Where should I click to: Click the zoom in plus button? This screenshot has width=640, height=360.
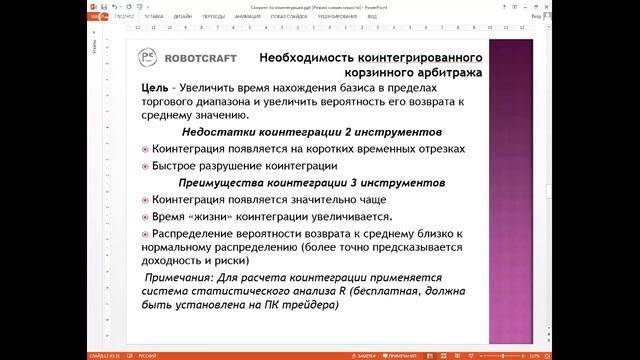click(x=523, y=356)
